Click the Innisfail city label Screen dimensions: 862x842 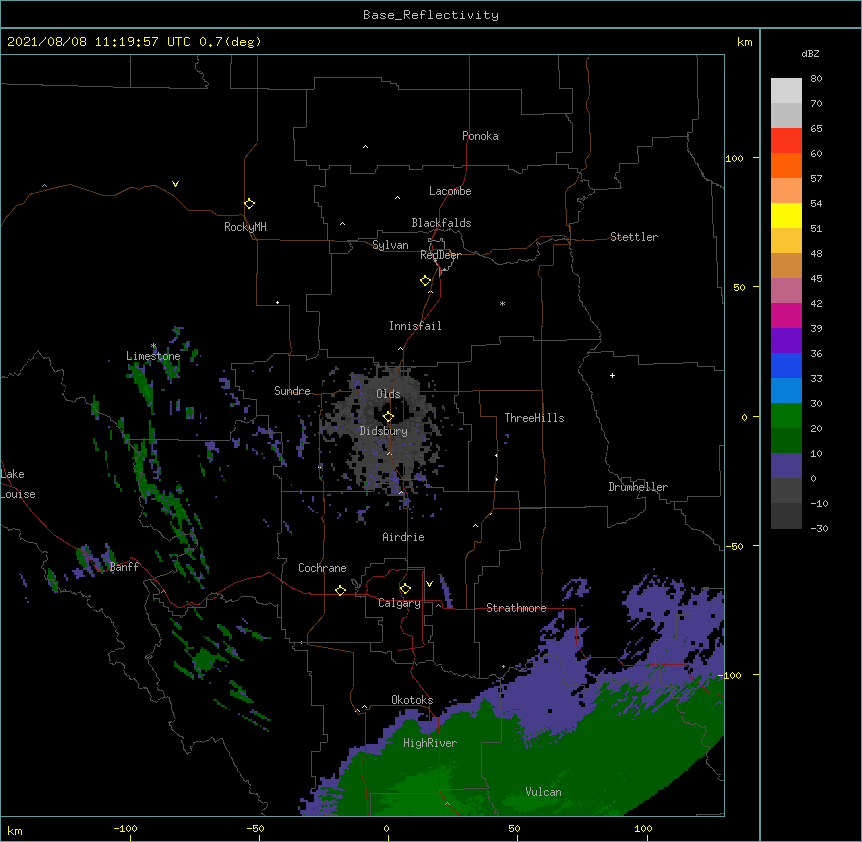415,326
